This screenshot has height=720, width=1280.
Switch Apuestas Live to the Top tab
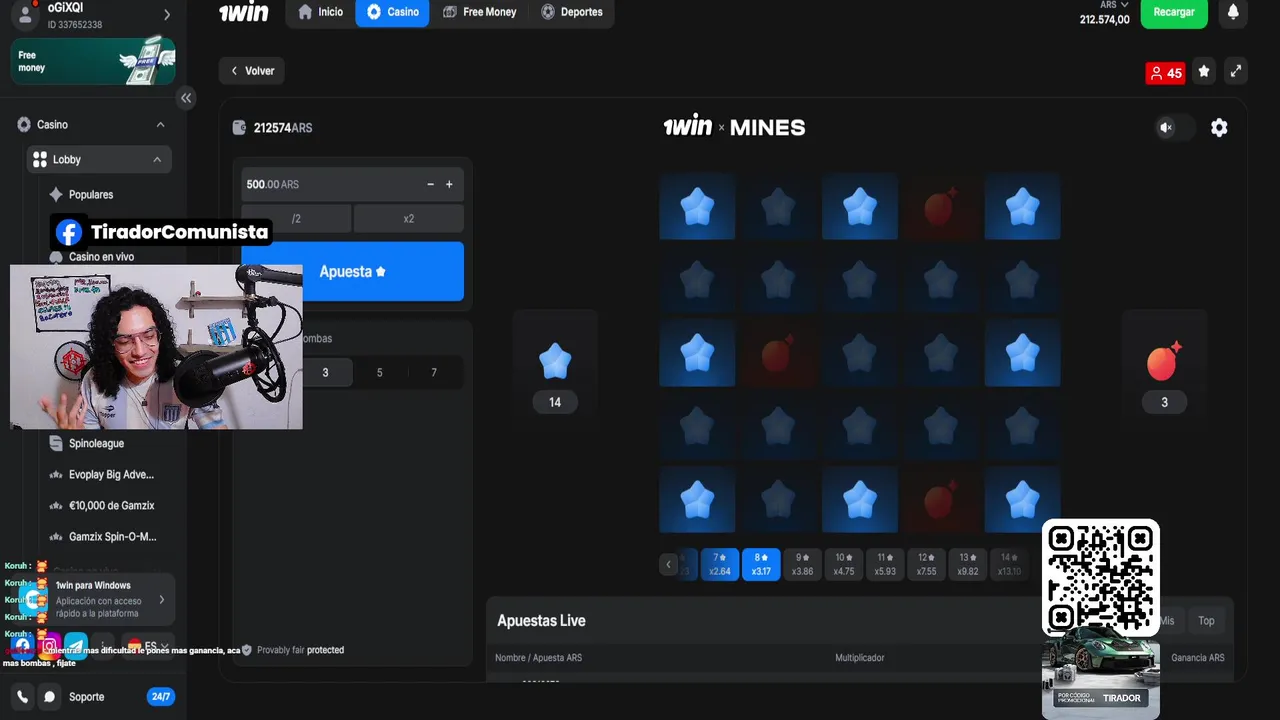point(1206,621)
